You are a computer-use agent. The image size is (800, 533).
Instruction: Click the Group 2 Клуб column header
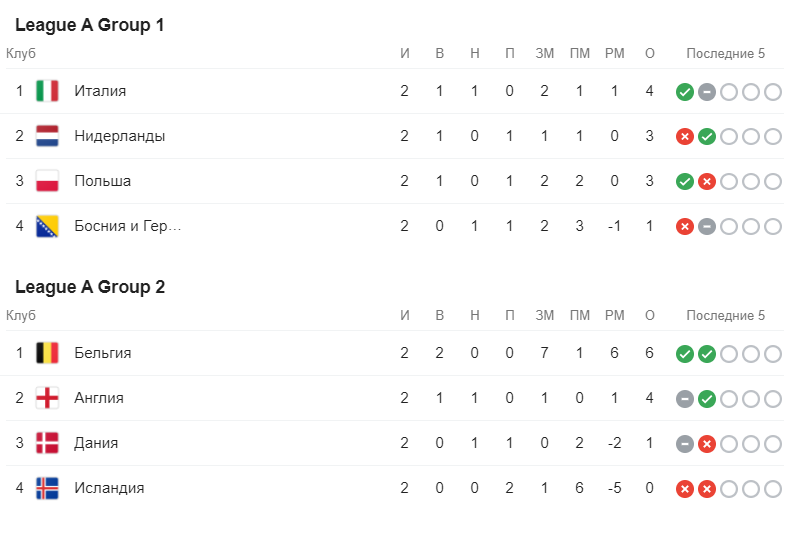(x=21, y=315)
